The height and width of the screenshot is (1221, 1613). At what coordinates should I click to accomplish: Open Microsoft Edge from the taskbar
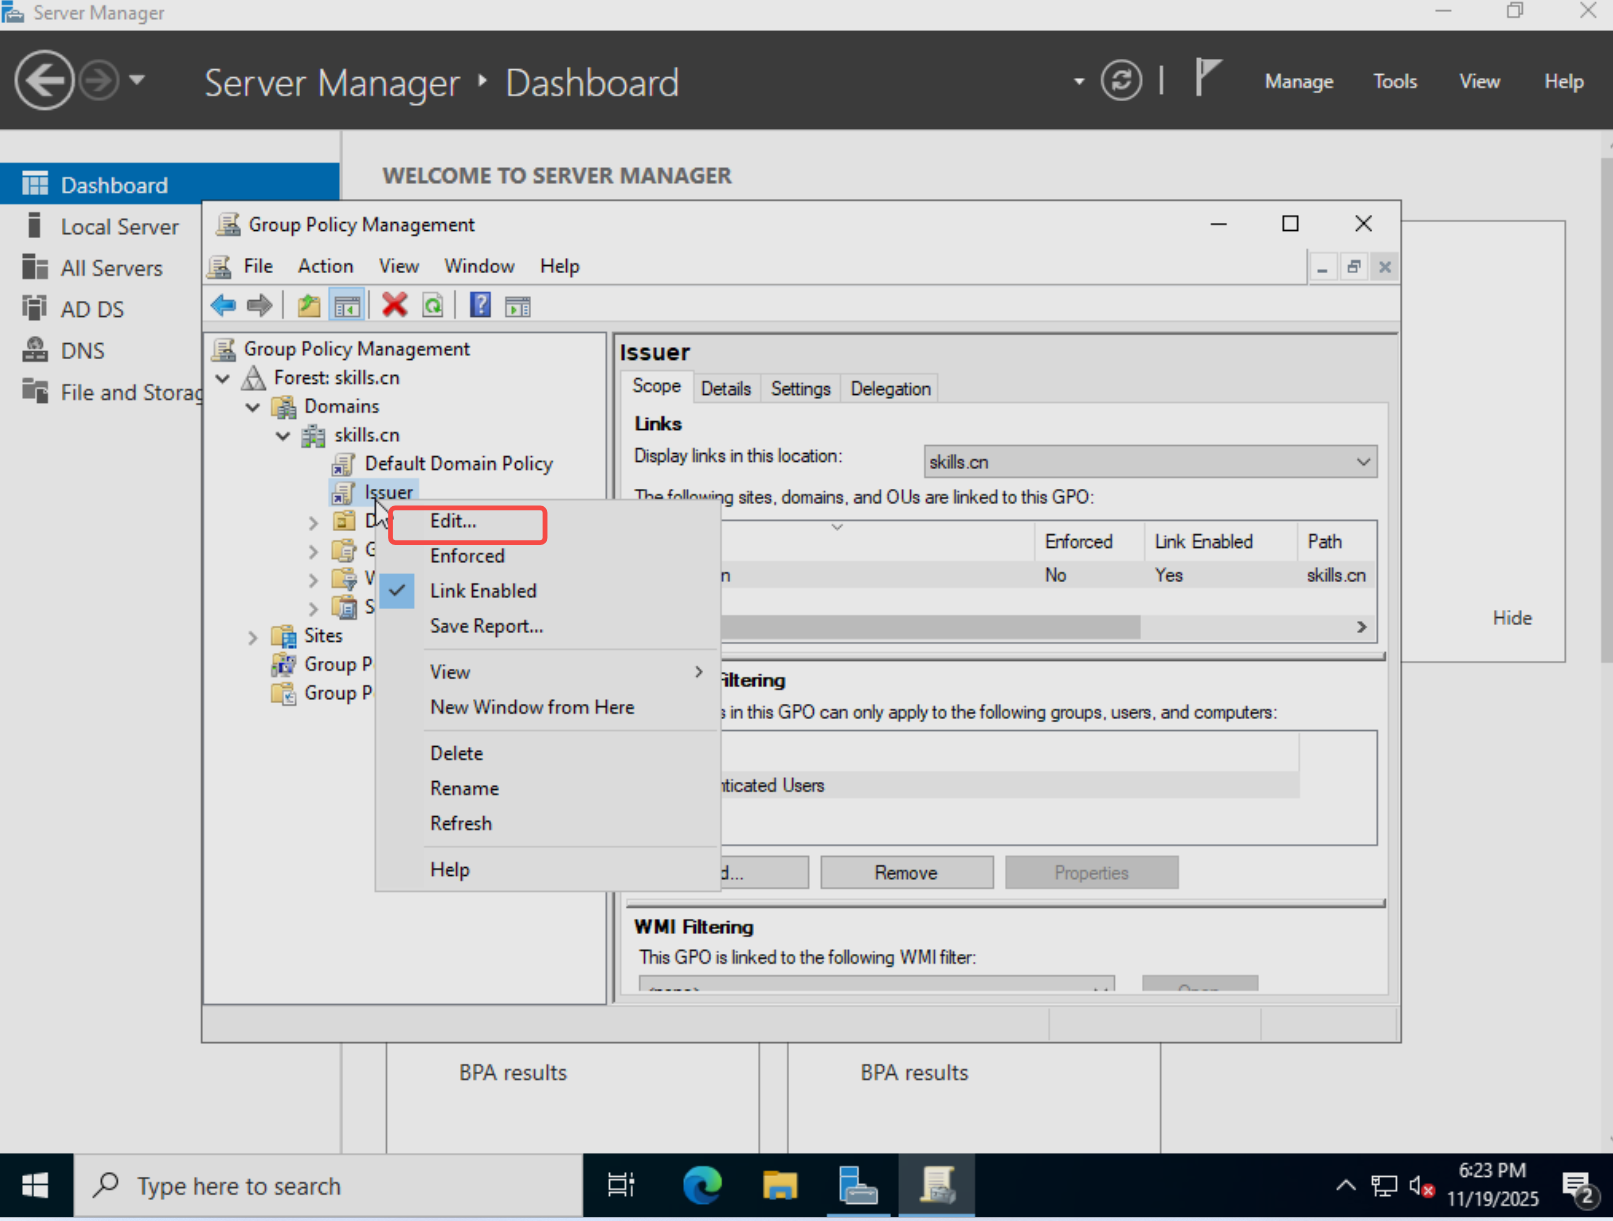point(702,1186)
